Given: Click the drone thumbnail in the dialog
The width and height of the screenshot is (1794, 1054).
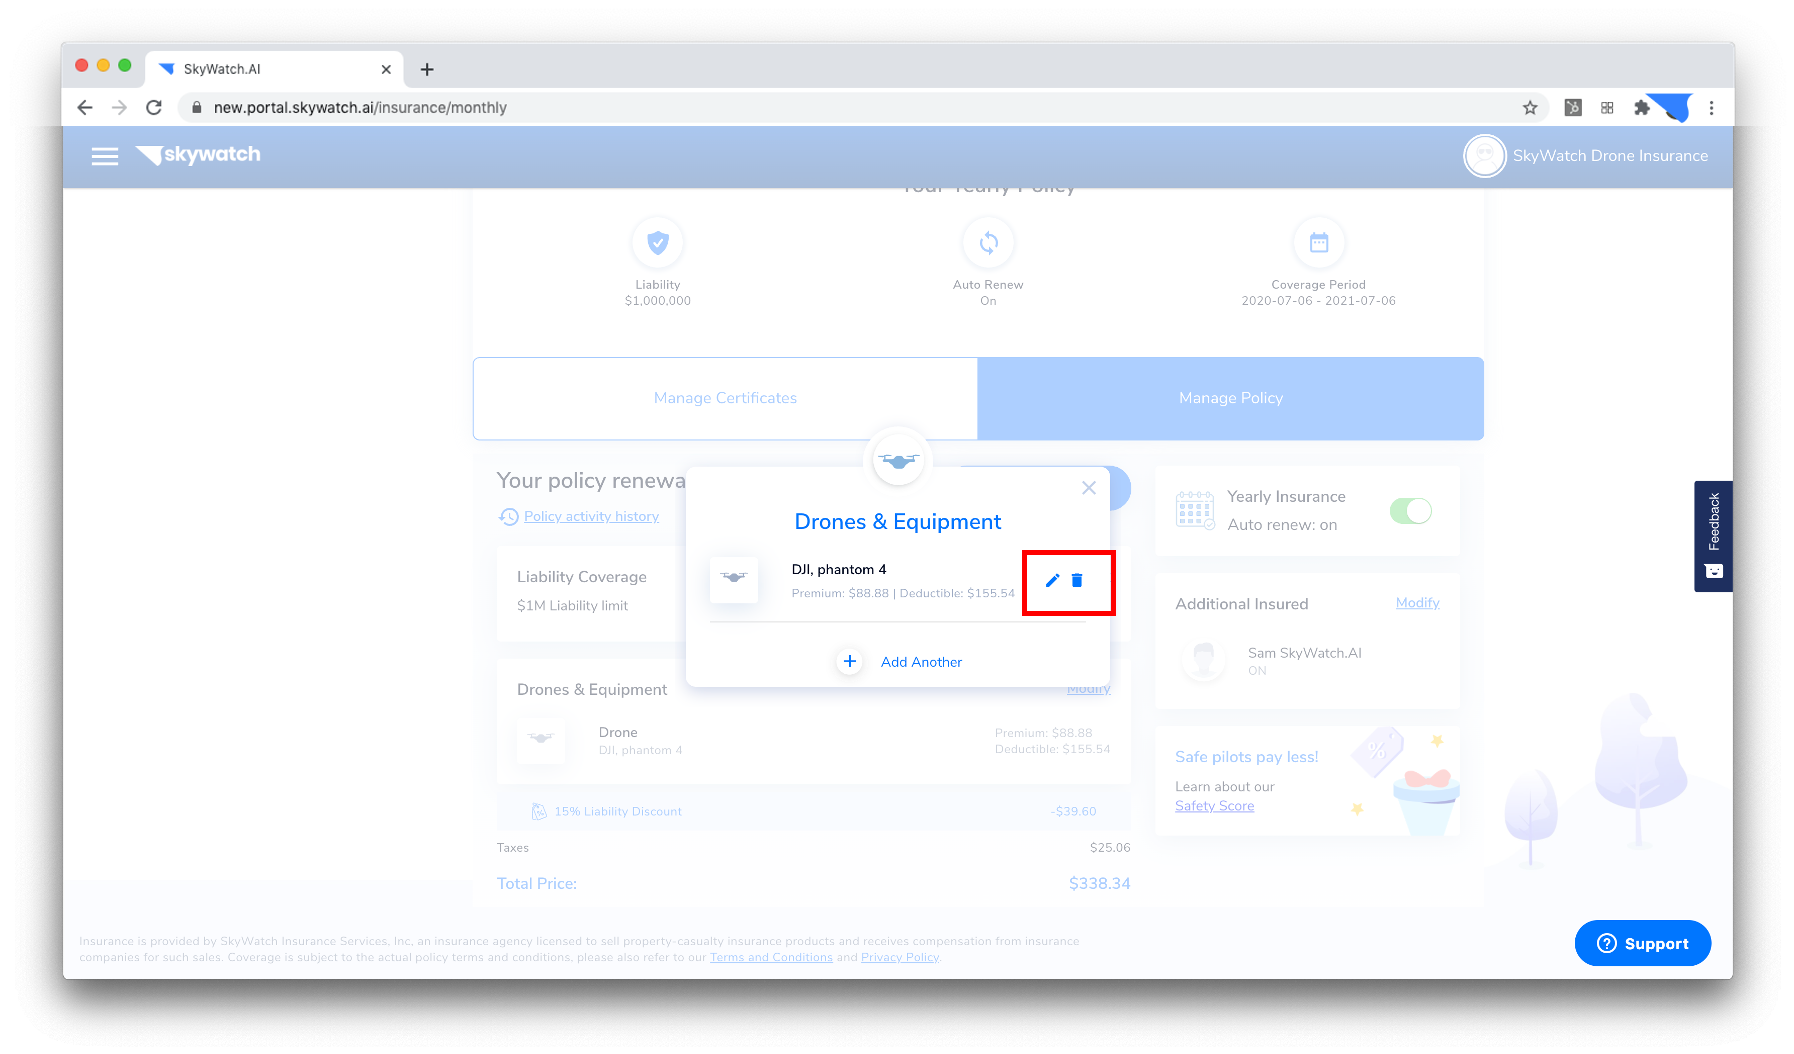Looking at the screenshot, I should tap(734, 579).
